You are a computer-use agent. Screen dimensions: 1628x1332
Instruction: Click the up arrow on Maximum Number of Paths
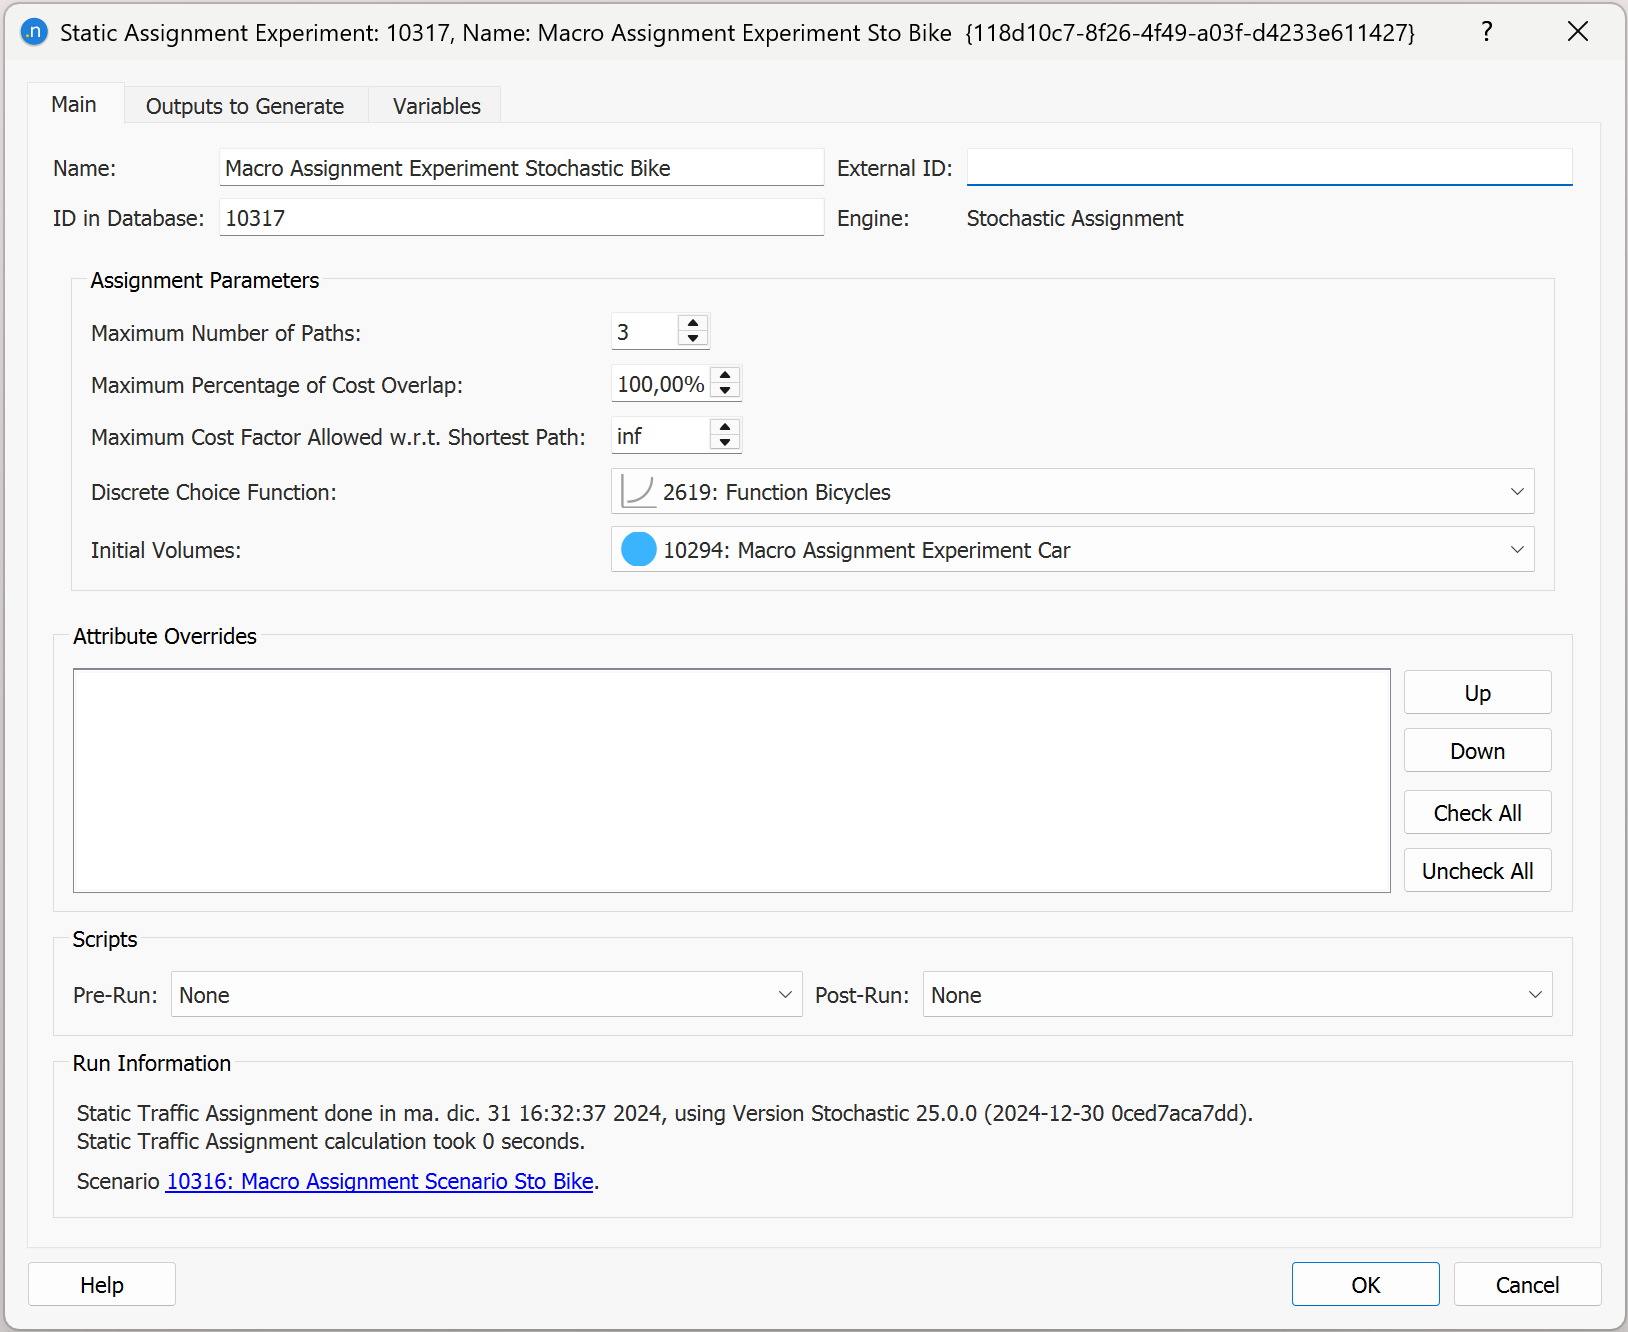(692, 324)
